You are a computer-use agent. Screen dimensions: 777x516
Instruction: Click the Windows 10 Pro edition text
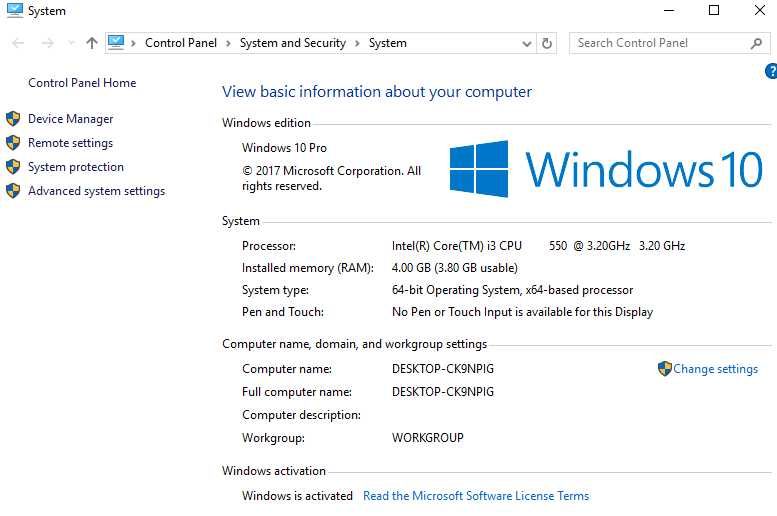pos(284,148)
